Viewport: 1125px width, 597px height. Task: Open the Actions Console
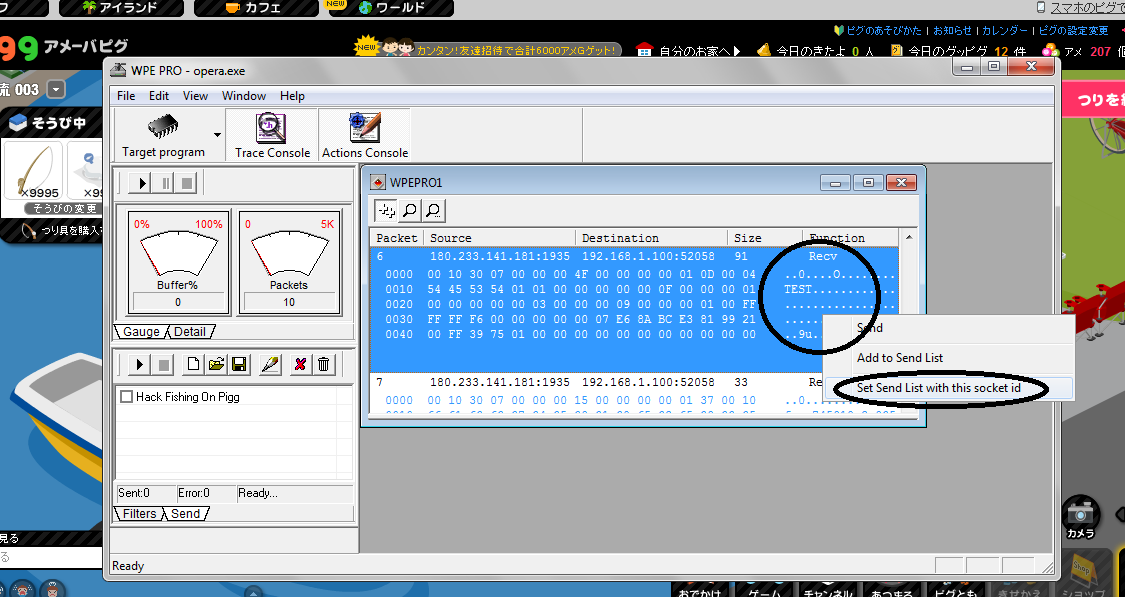click(364, 135)
